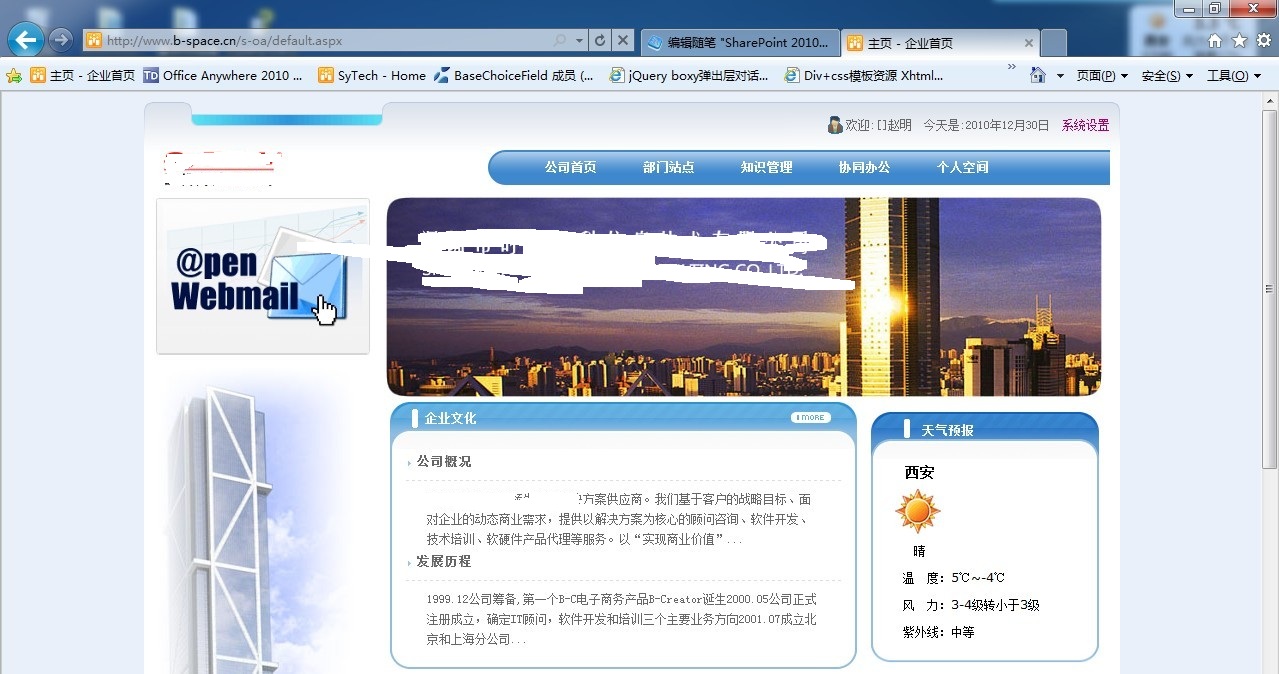Stop loading with the X icon
The width and height of the screenshot is (1279, 674).
point(623,41)
